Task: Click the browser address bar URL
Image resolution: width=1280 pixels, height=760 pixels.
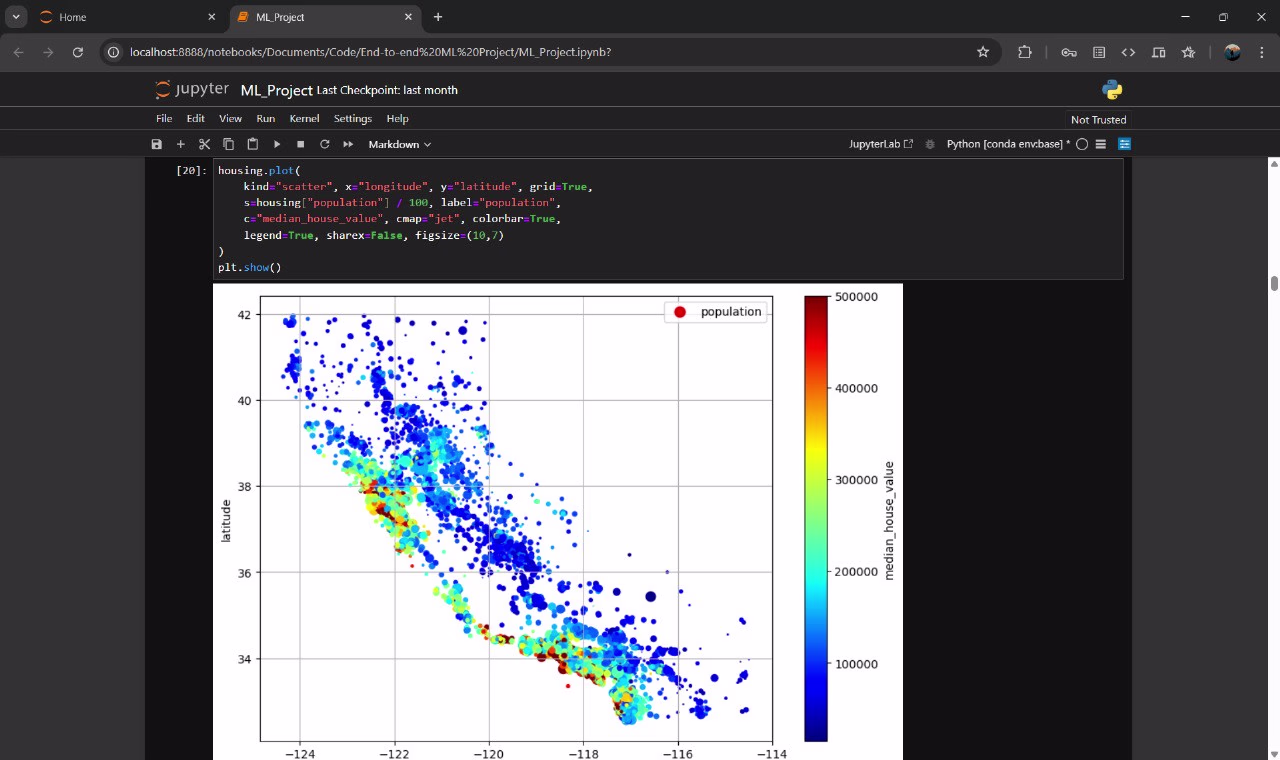Action: click(370, 52)
